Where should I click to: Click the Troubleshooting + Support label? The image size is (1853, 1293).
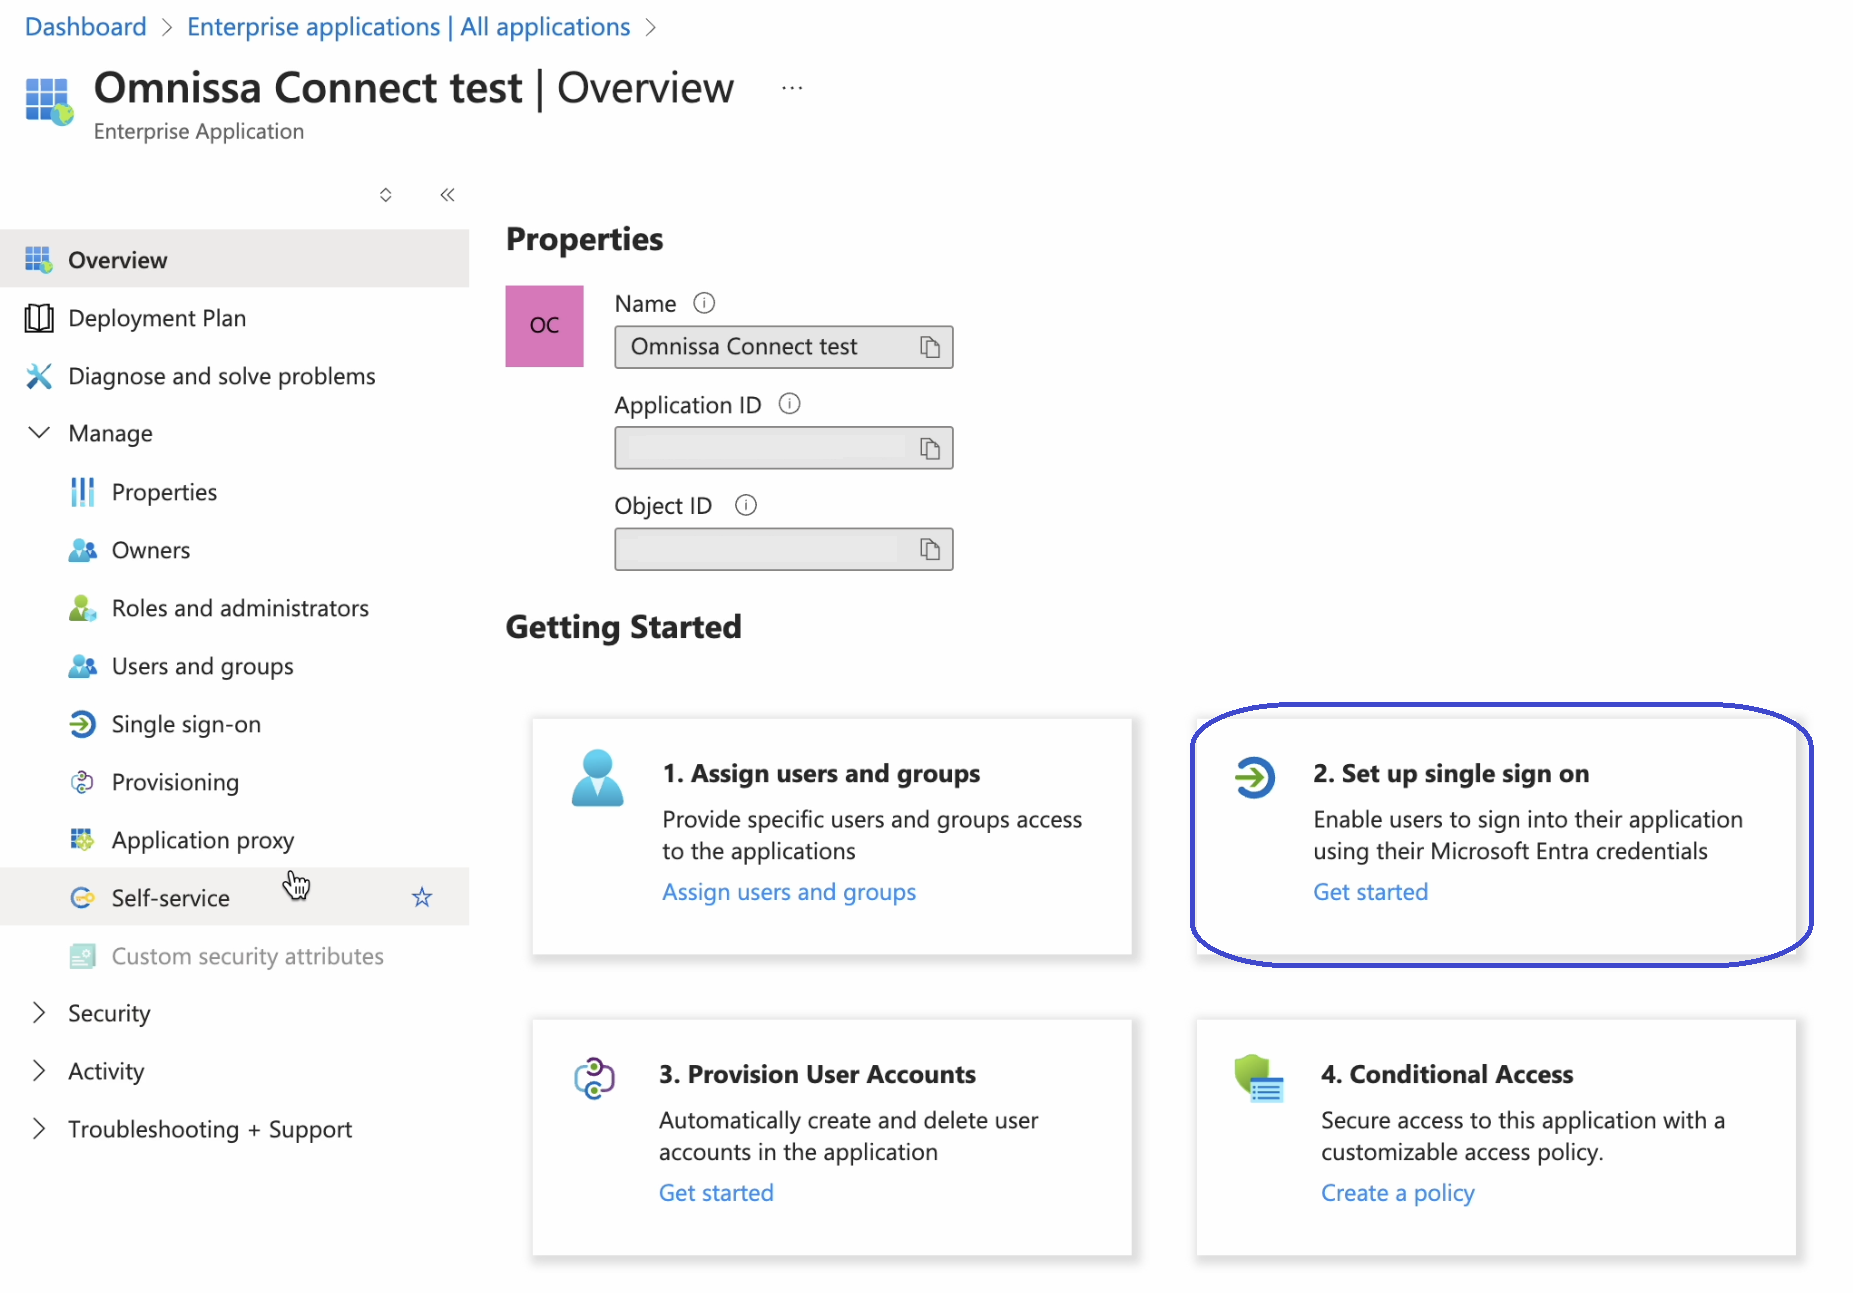(210, 1129)
